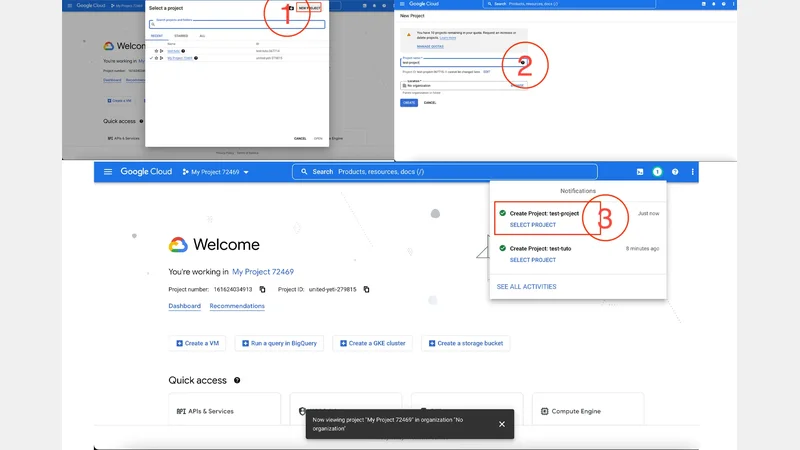Click SELECT PROJECT under Create Project: test-tuto
Viewport: 800px width, 450px height.
[533, 260]
